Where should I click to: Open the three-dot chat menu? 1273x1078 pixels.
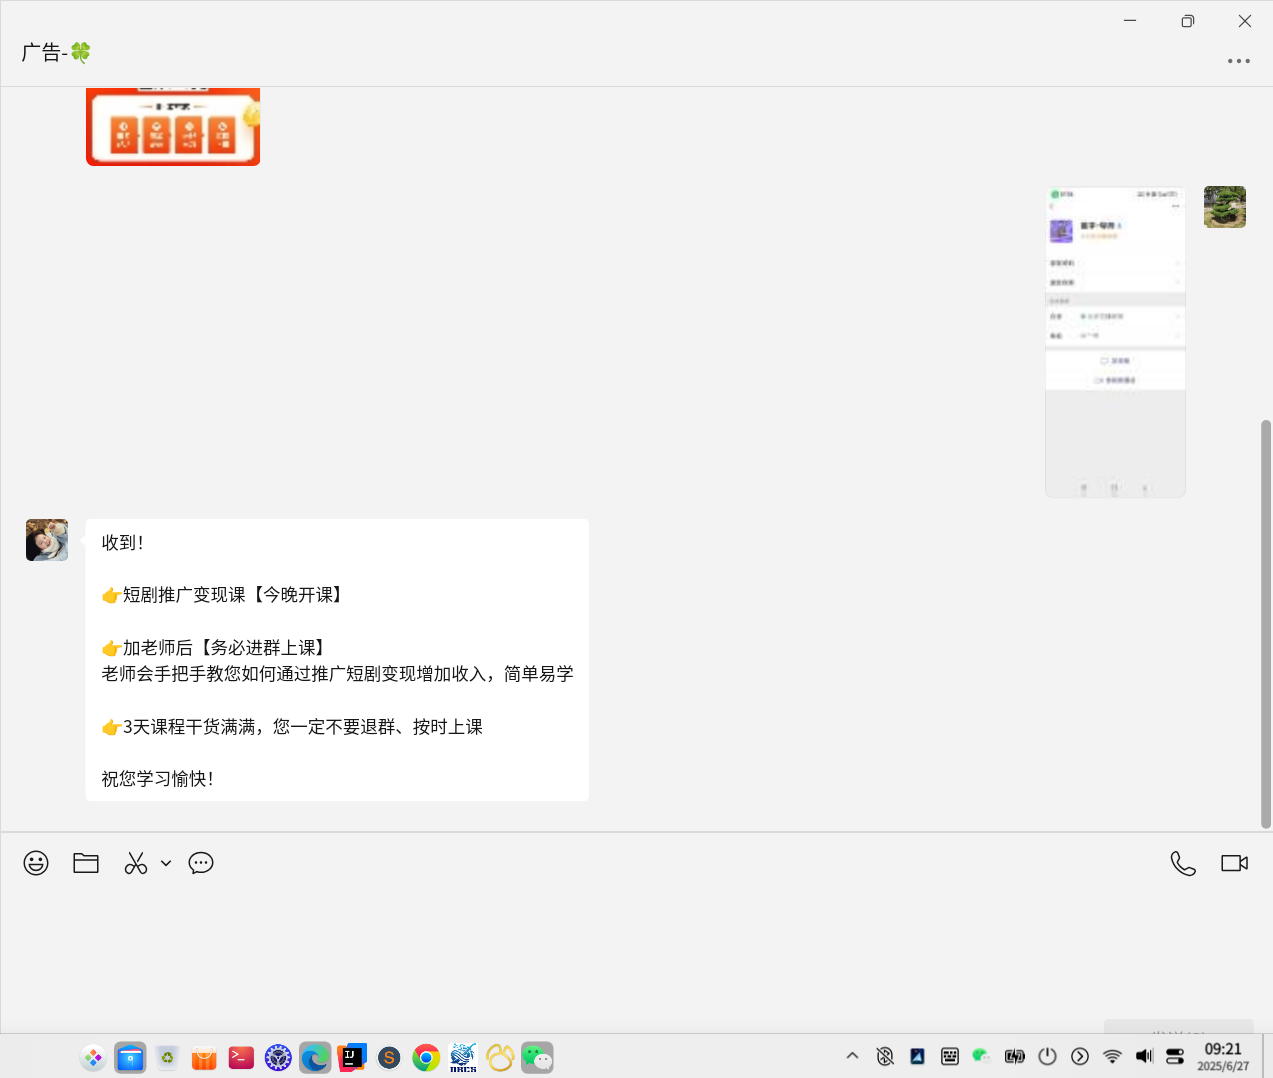coord(1239,61)
